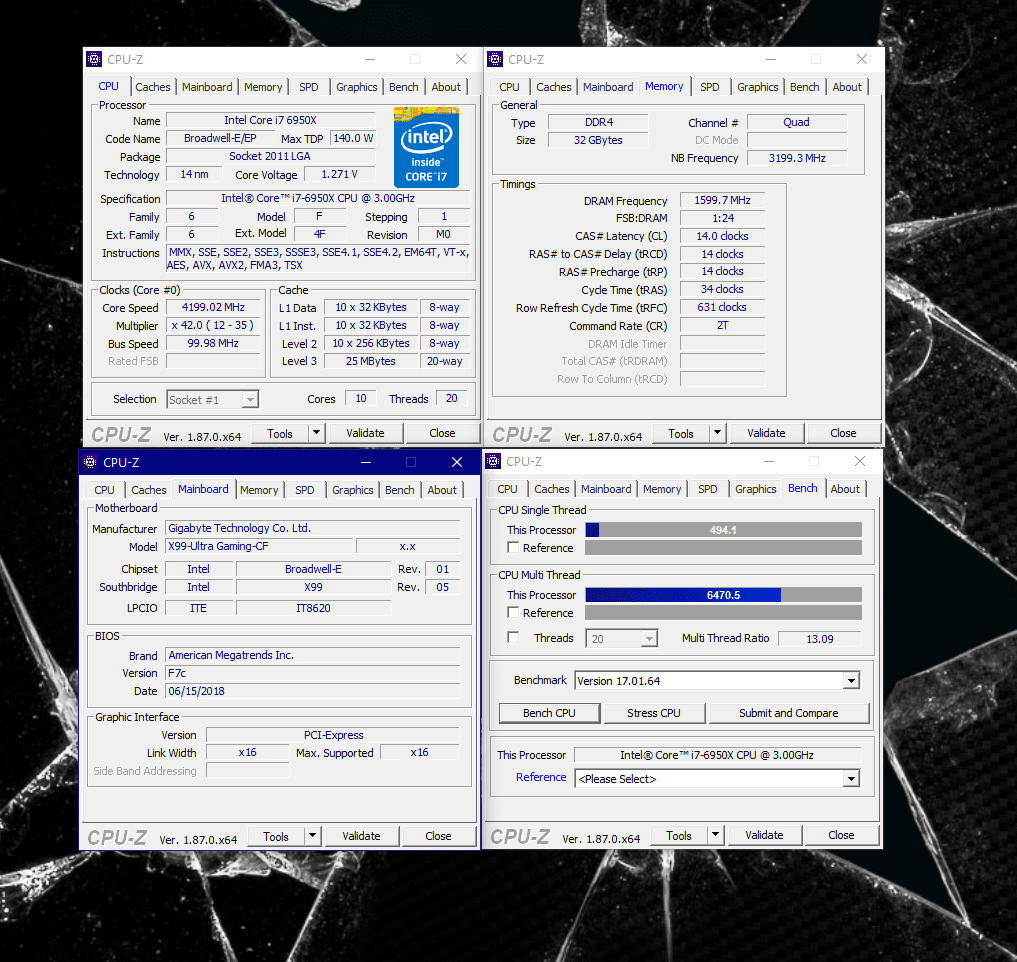Image resolution: width=1017 pixels, height=962 pixels.
Task: Minimize the Mainboard CPU-Z window
Action: click(x=366, y=463)
